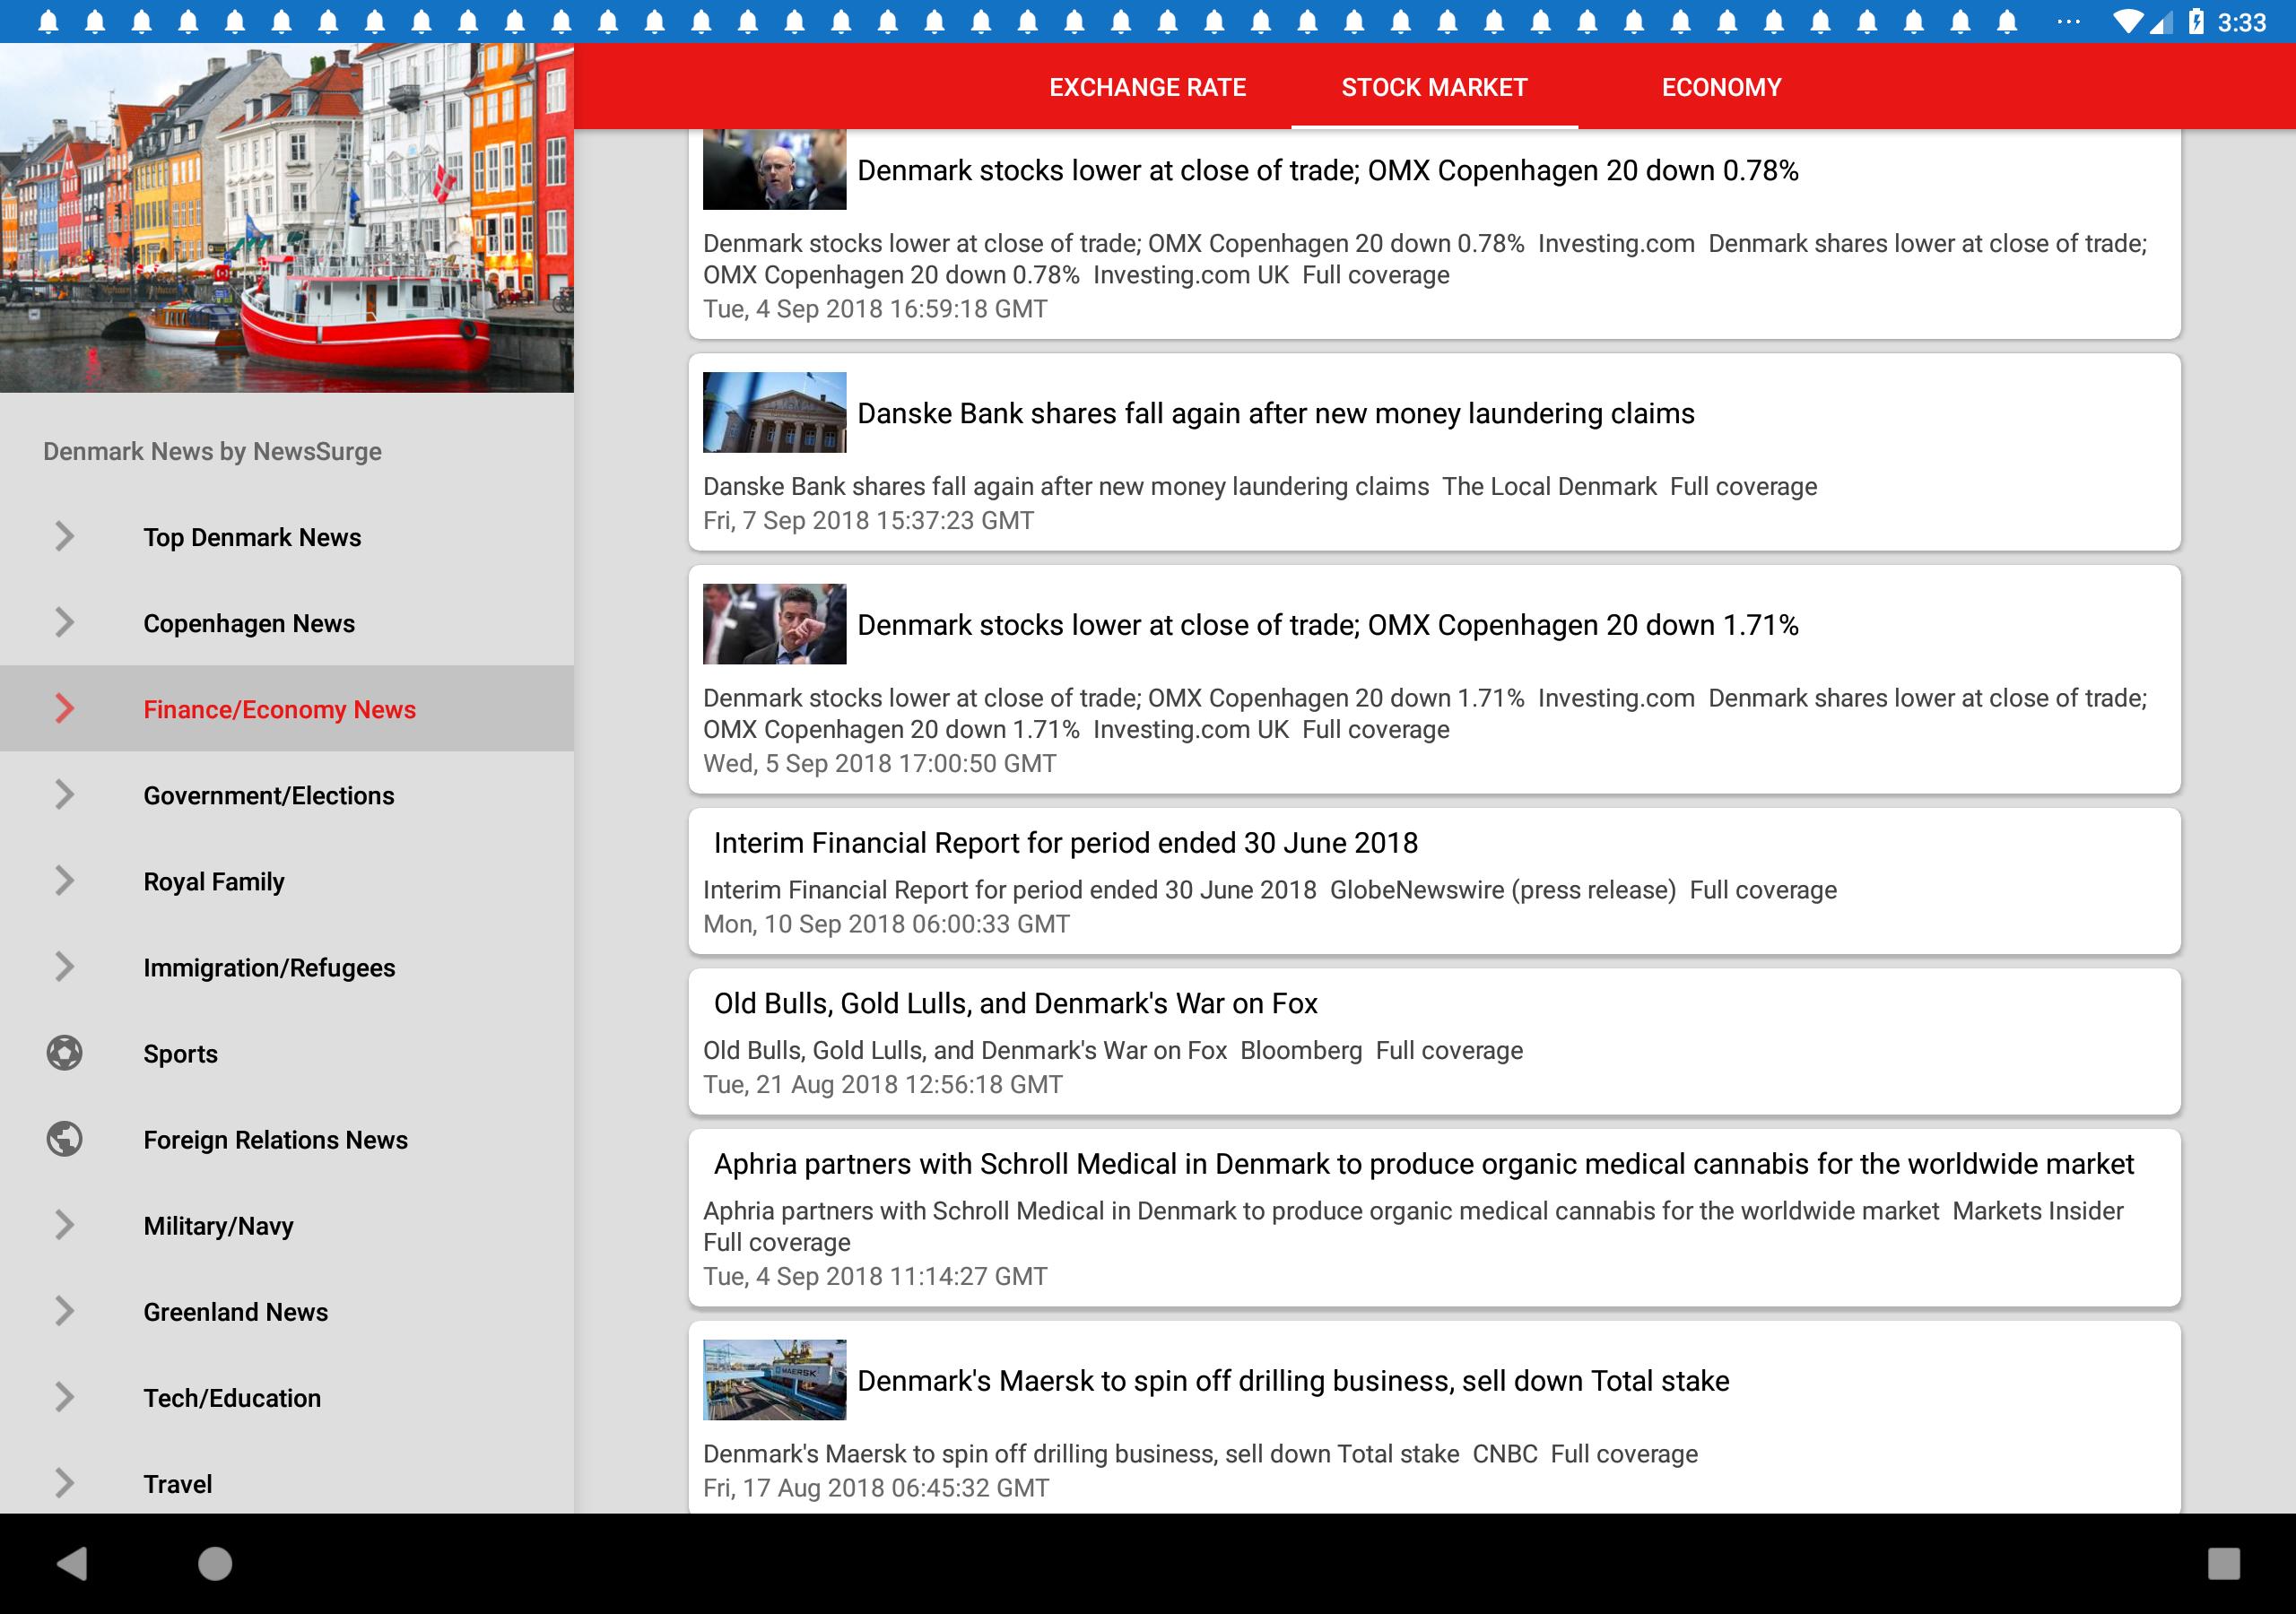
Task: Tap the Copenhagen harbor header image
Action: pyautogui.click(x=287, y=217)
